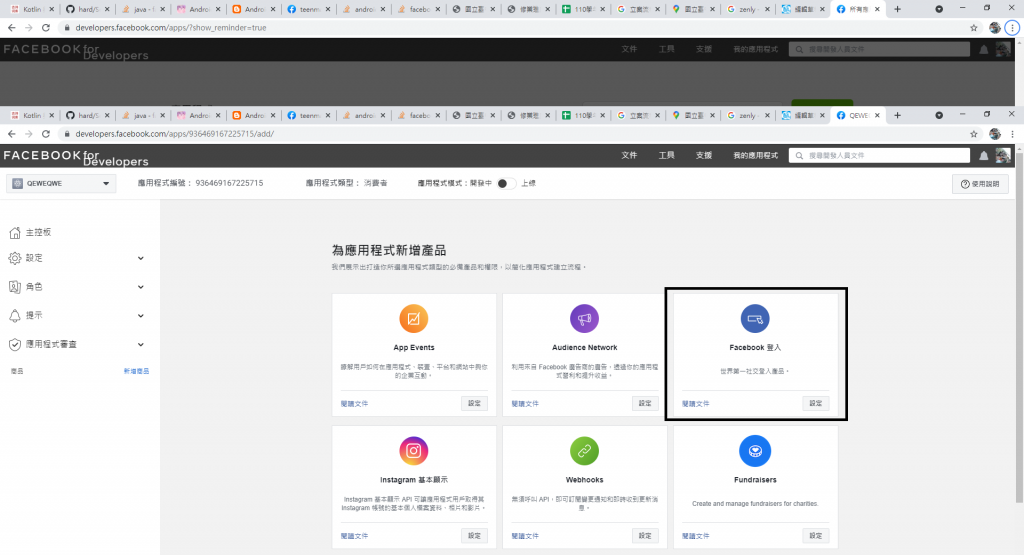Open tab search dropdown in upper window
Viewport: 1024px width, 555px height.
click(938, 9)
